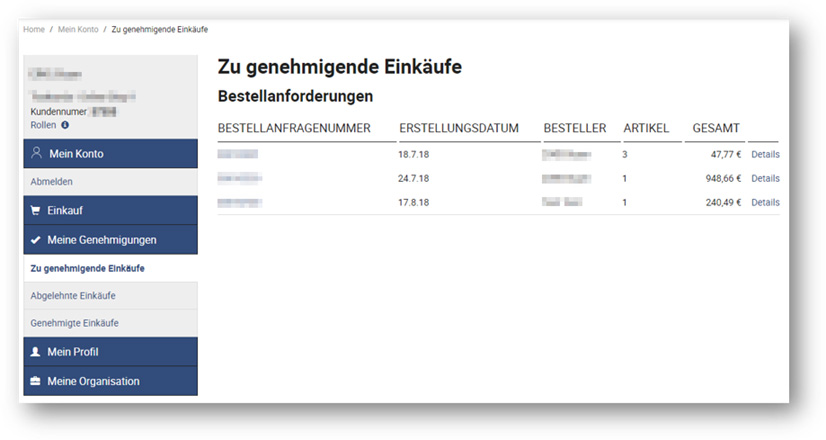Open Details for the 47,77 € request
Screen dimensions: 826x440
[765, 154]
